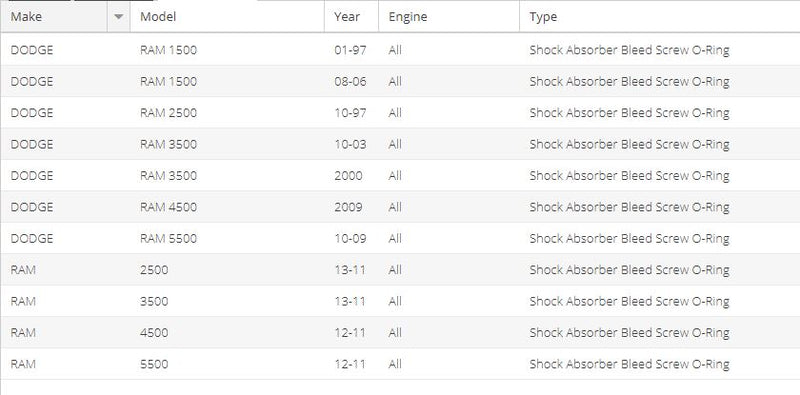The width and height of the screenshot is (800, 395).
Task: Click the DODGE RAM 4500 model cell
Action: pos(168,207)
